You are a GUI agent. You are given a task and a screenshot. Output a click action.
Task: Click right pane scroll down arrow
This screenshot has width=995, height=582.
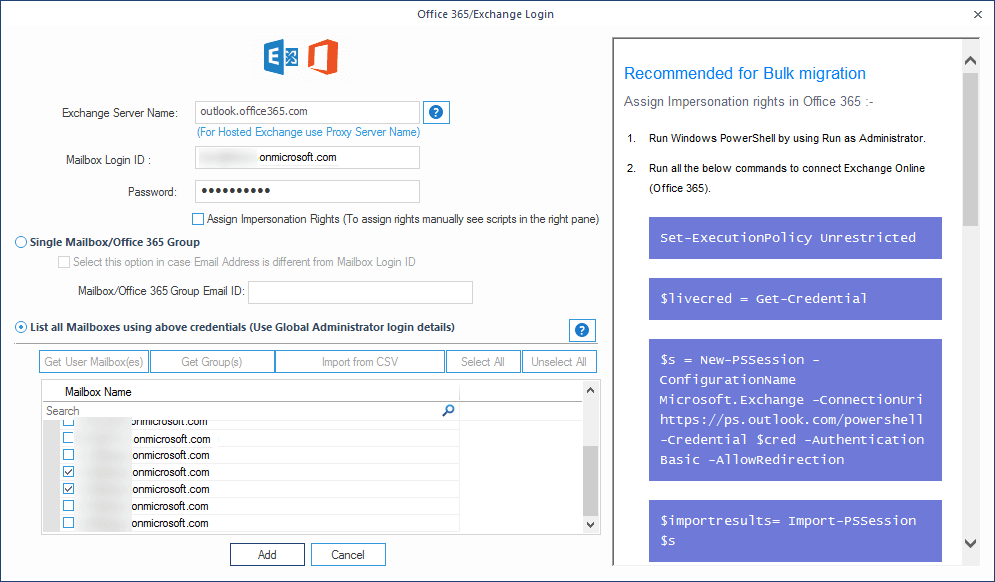click(970, 543)
